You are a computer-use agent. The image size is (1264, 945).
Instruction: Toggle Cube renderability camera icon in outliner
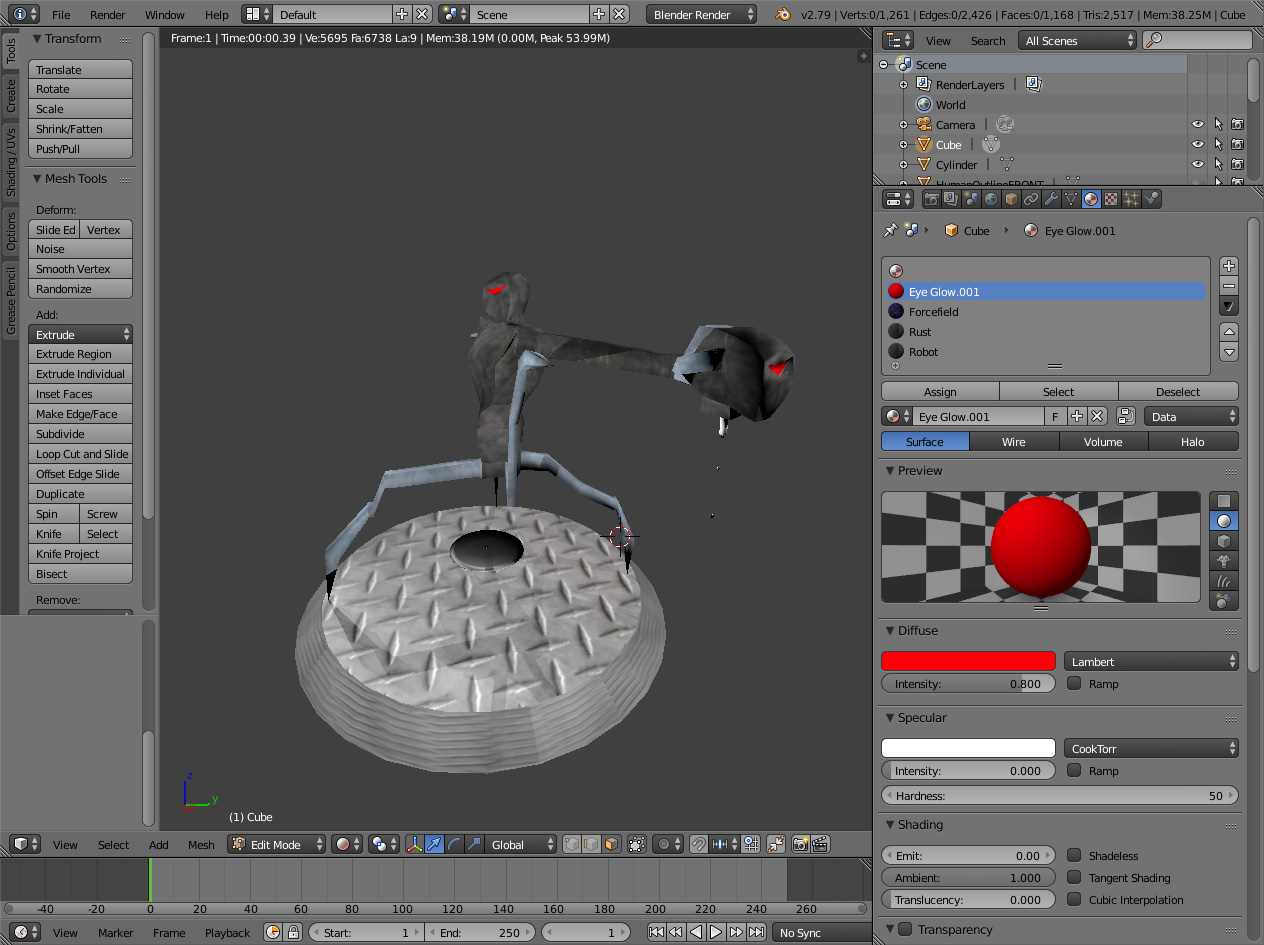click(1237, 144)
